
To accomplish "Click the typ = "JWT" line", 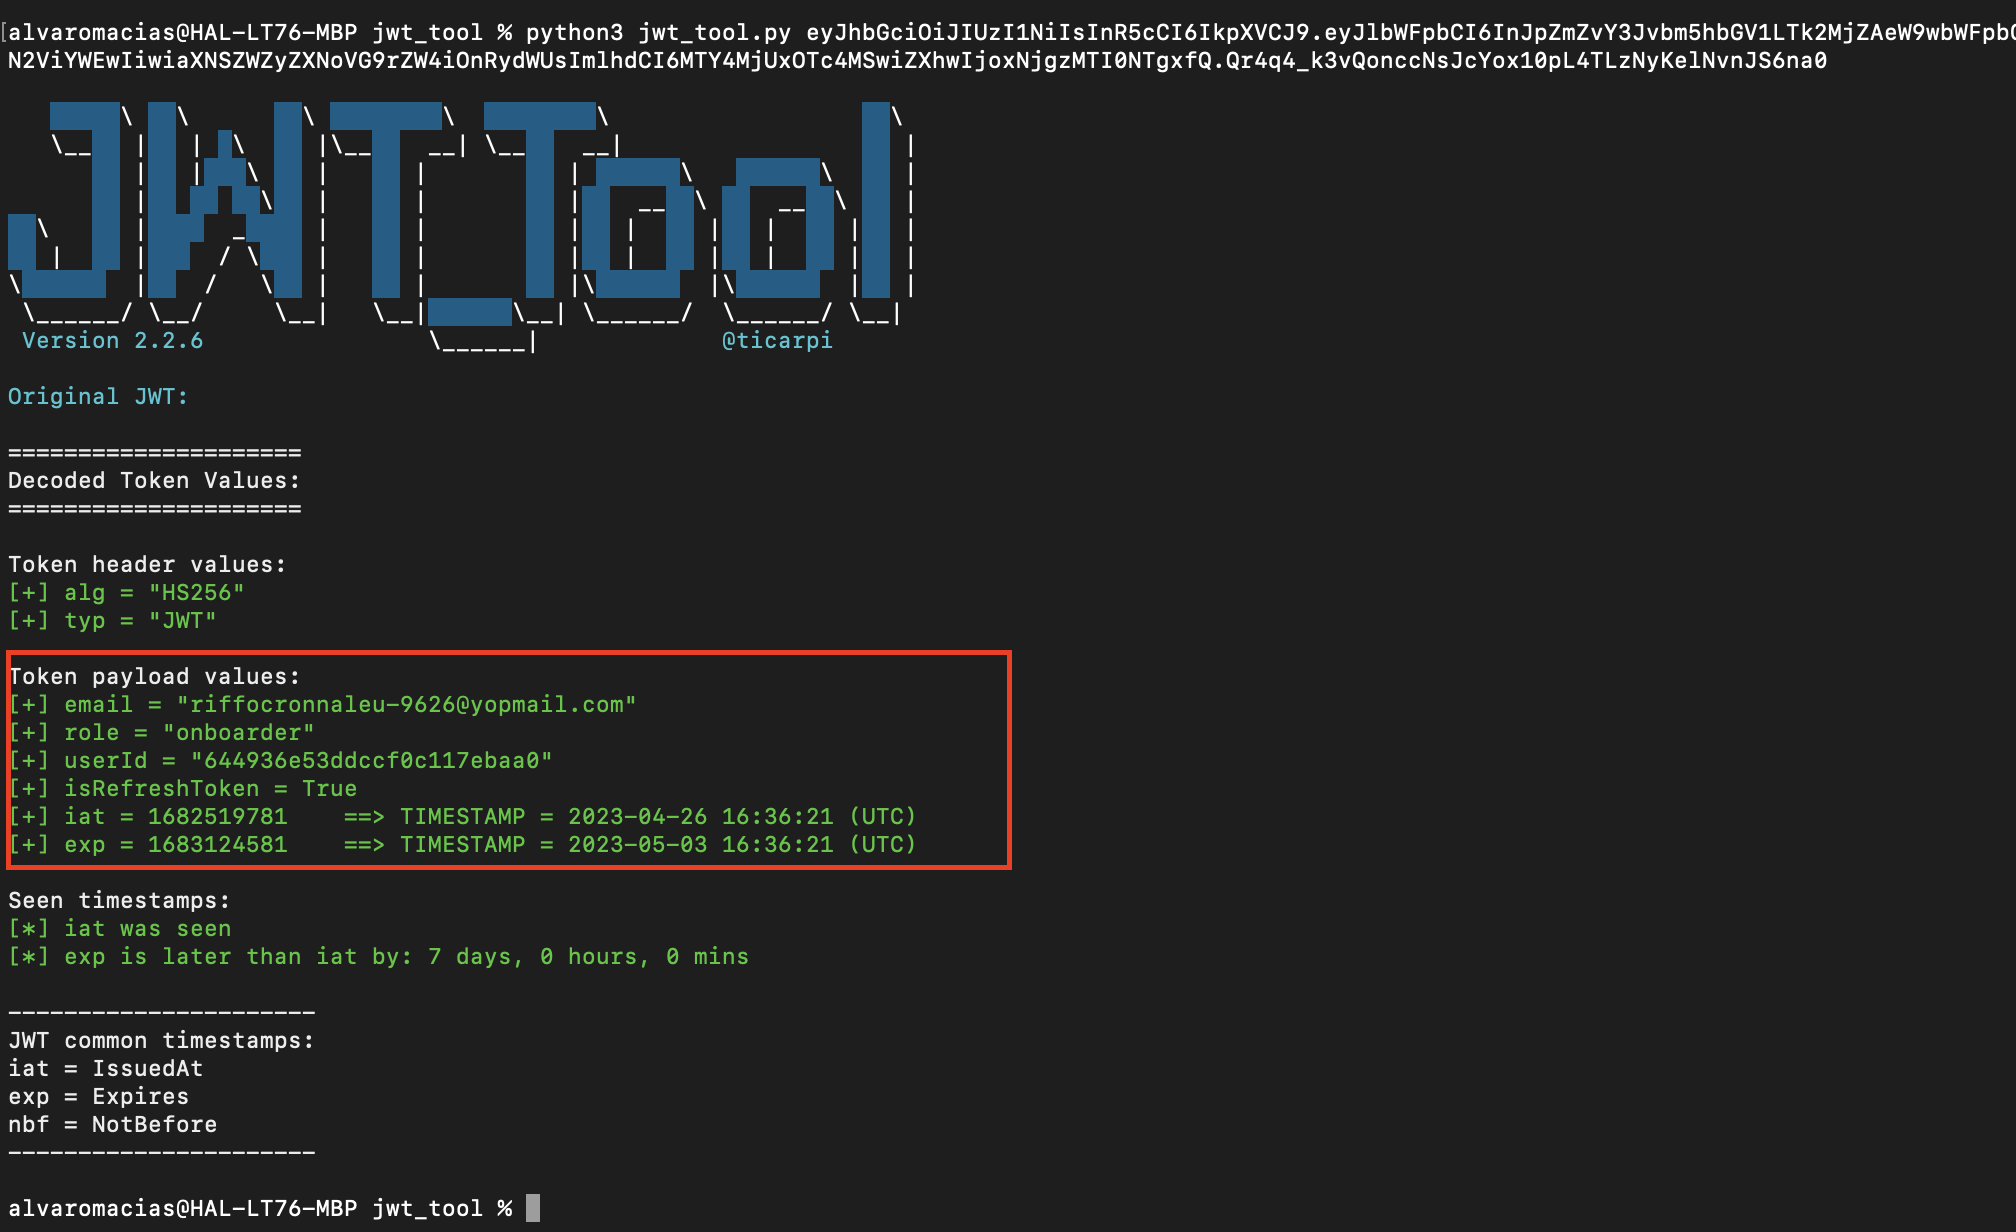I will tap(112, 621).
